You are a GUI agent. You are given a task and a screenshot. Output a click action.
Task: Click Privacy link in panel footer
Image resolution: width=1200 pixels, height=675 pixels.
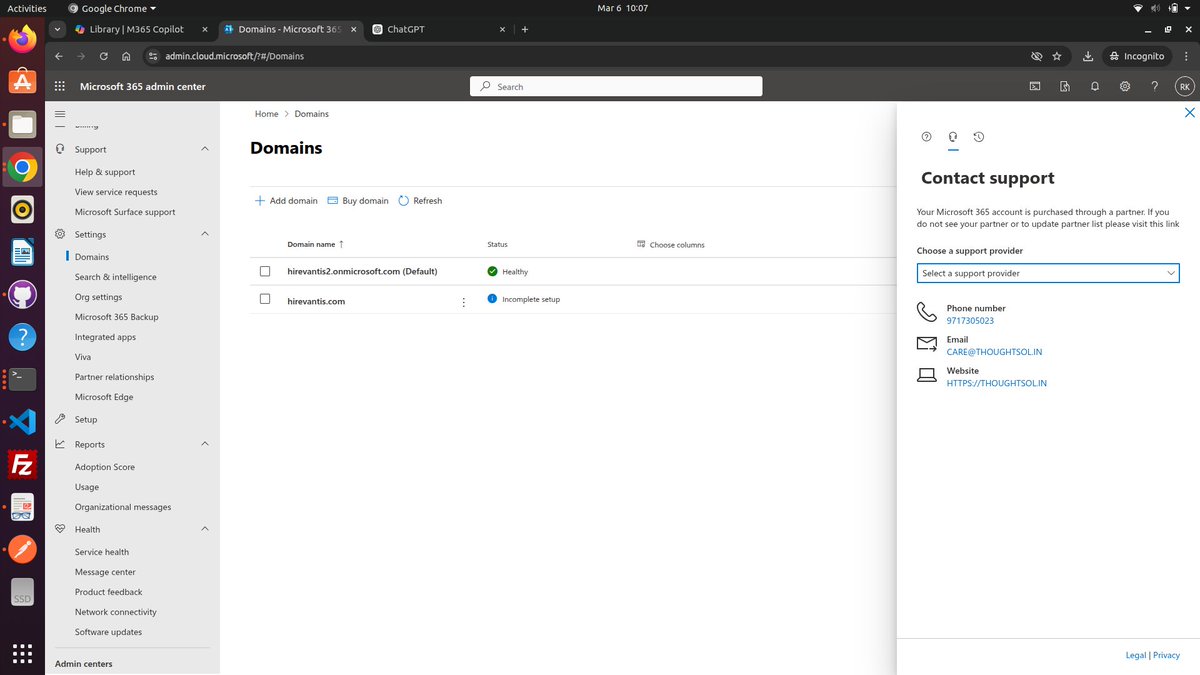coord(1166,655)
